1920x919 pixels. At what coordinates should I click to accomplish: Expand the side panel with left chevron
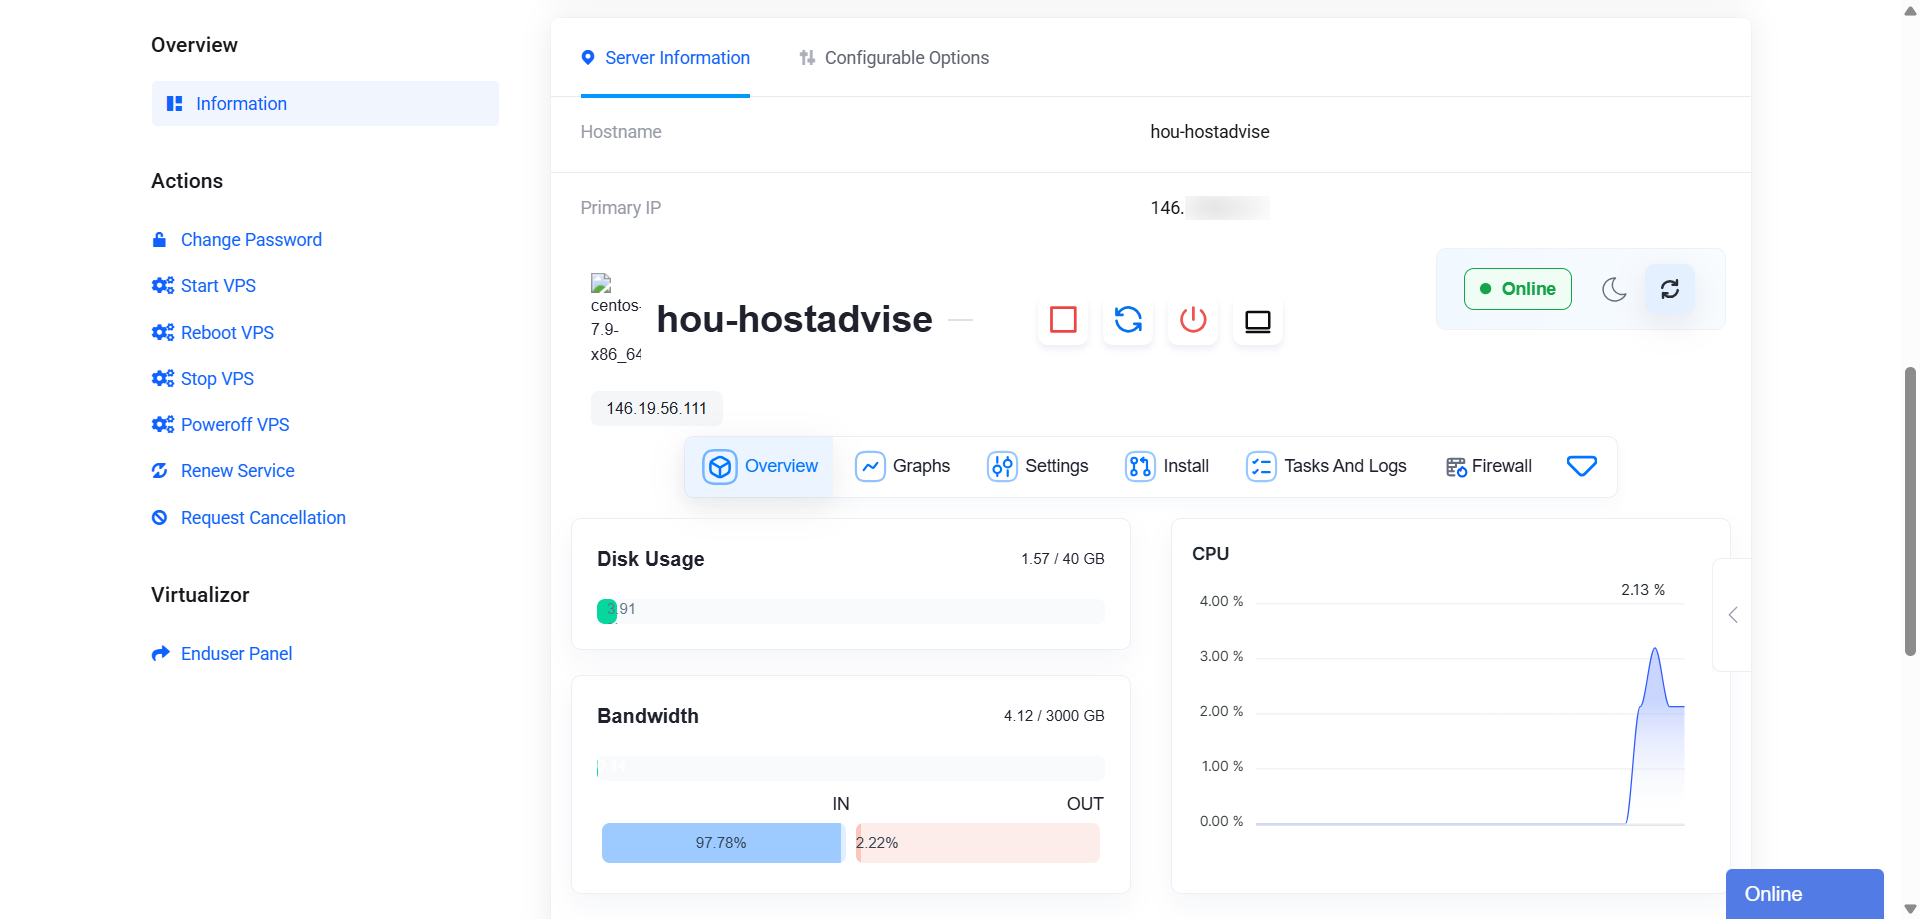pos(1733,615)
